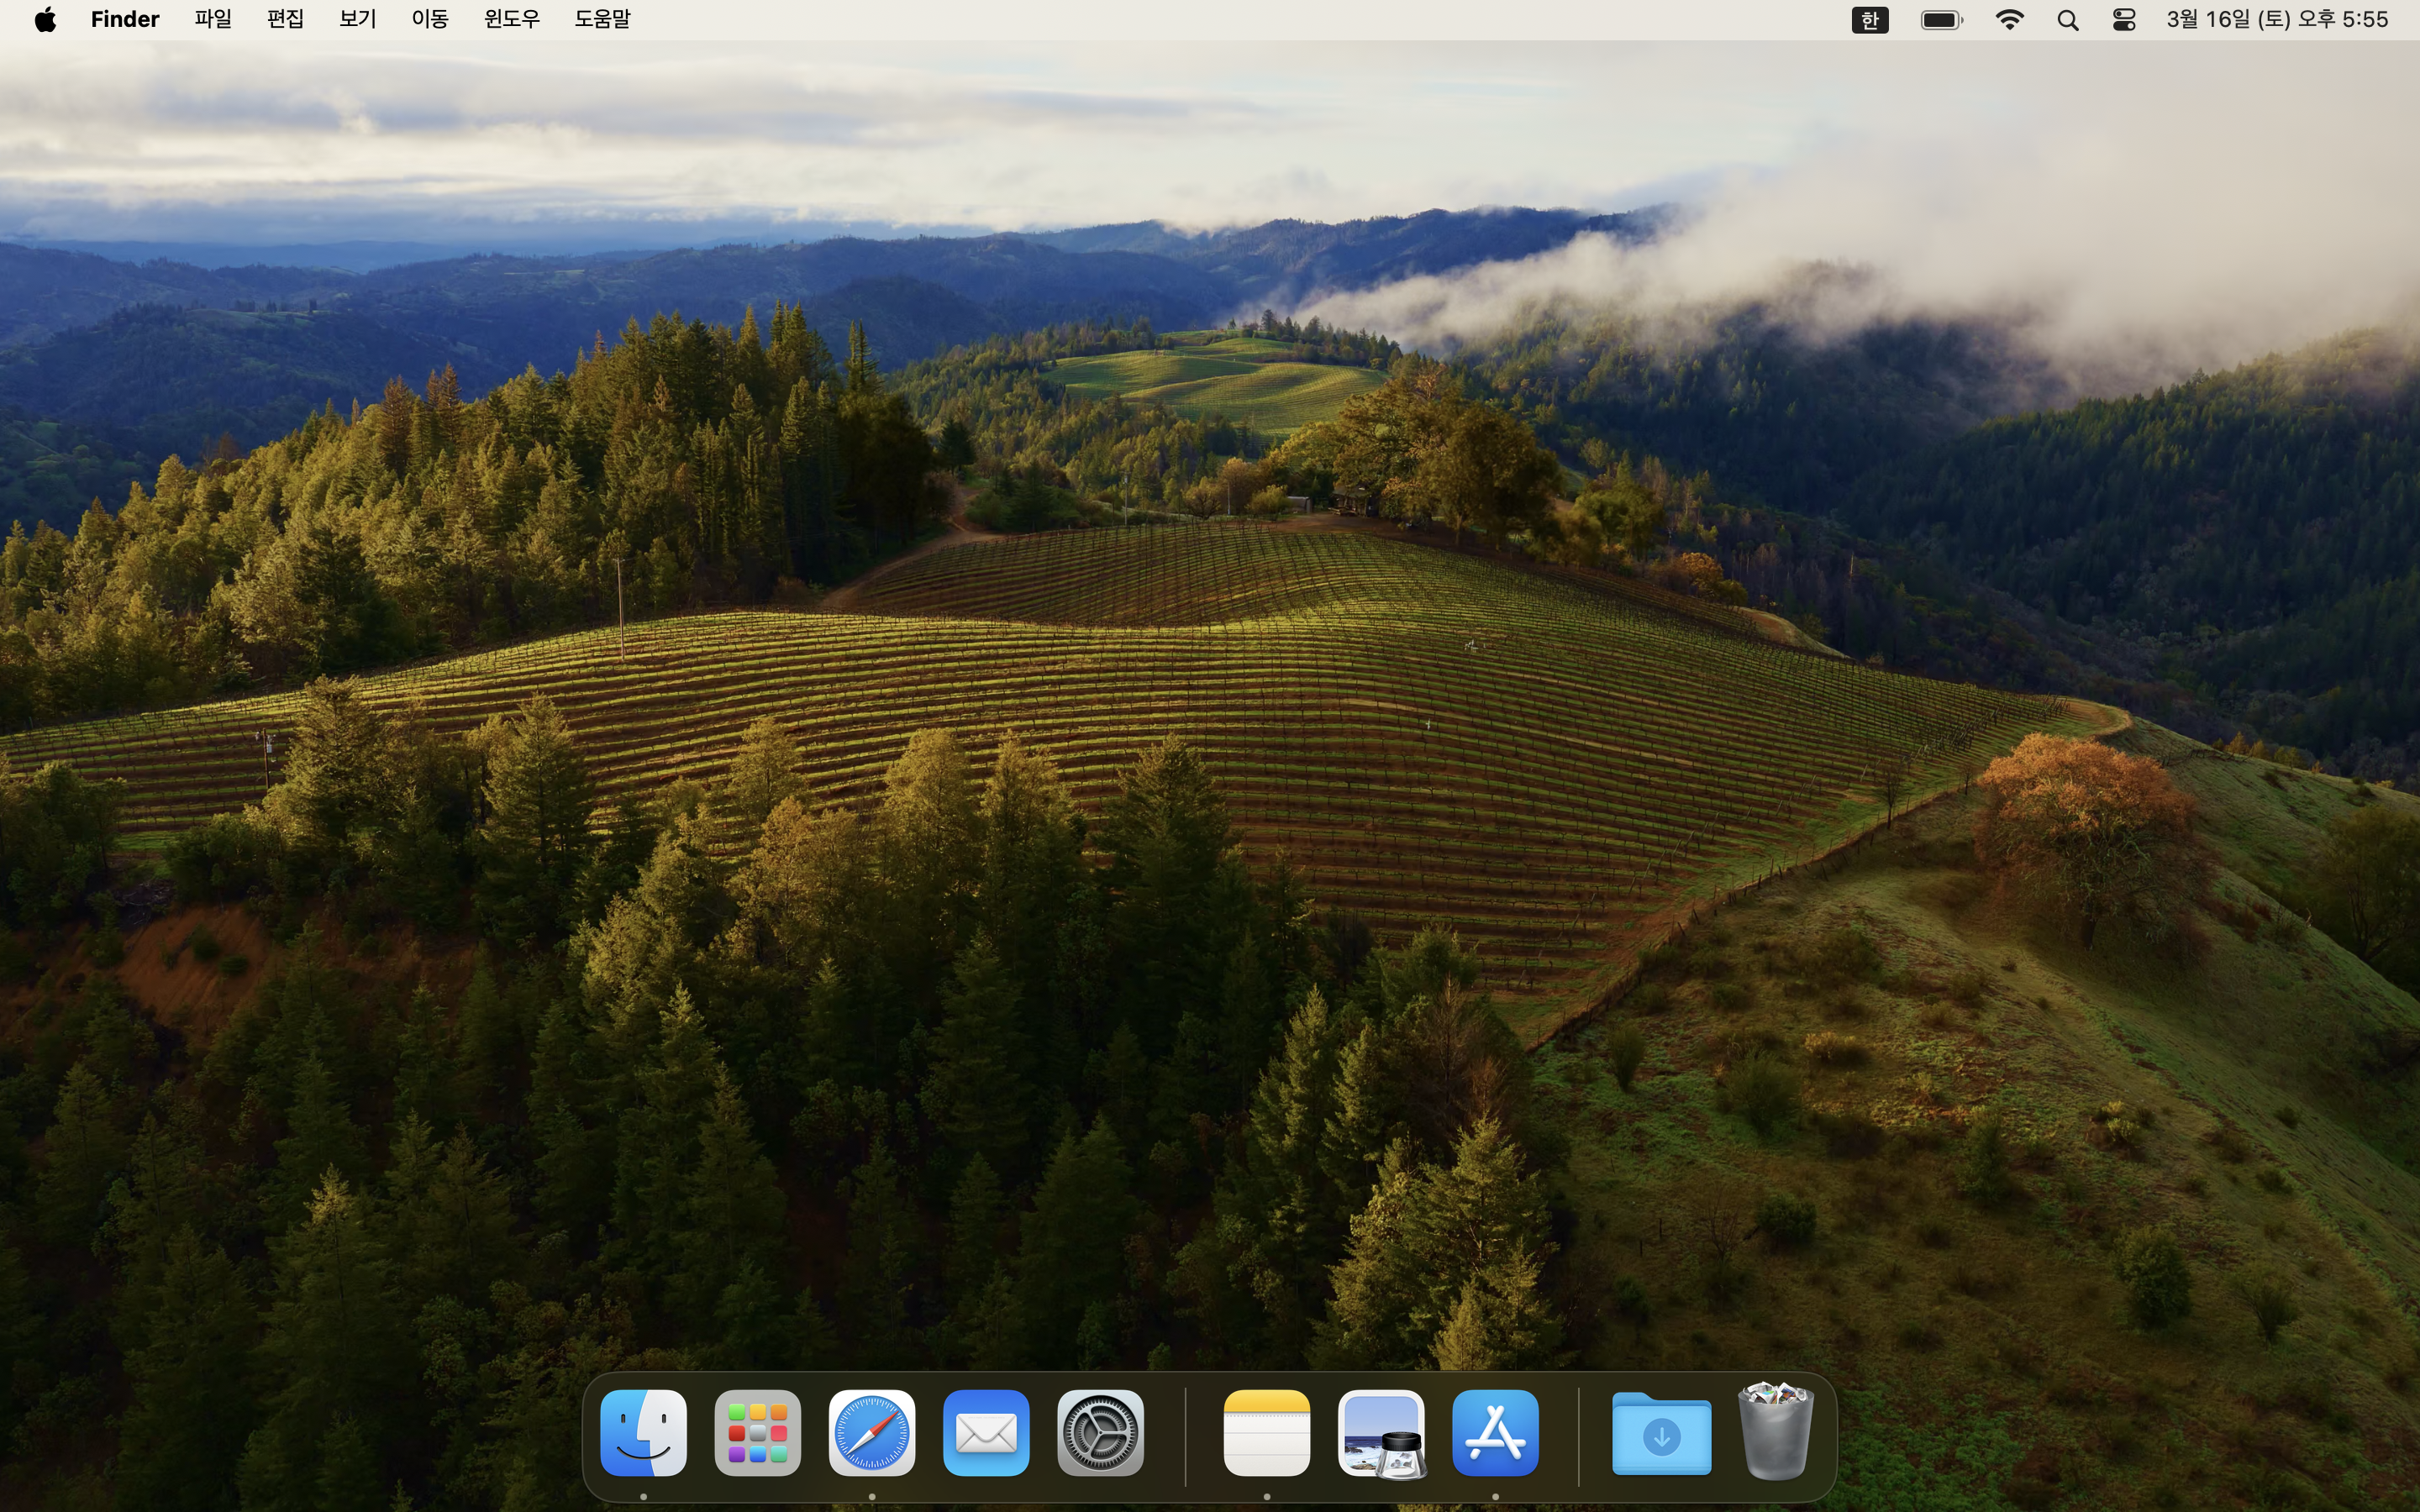Screen dimensions: 2420x1512
Task: Toggle the Korean input source indicator
Action: [1869, 19]
